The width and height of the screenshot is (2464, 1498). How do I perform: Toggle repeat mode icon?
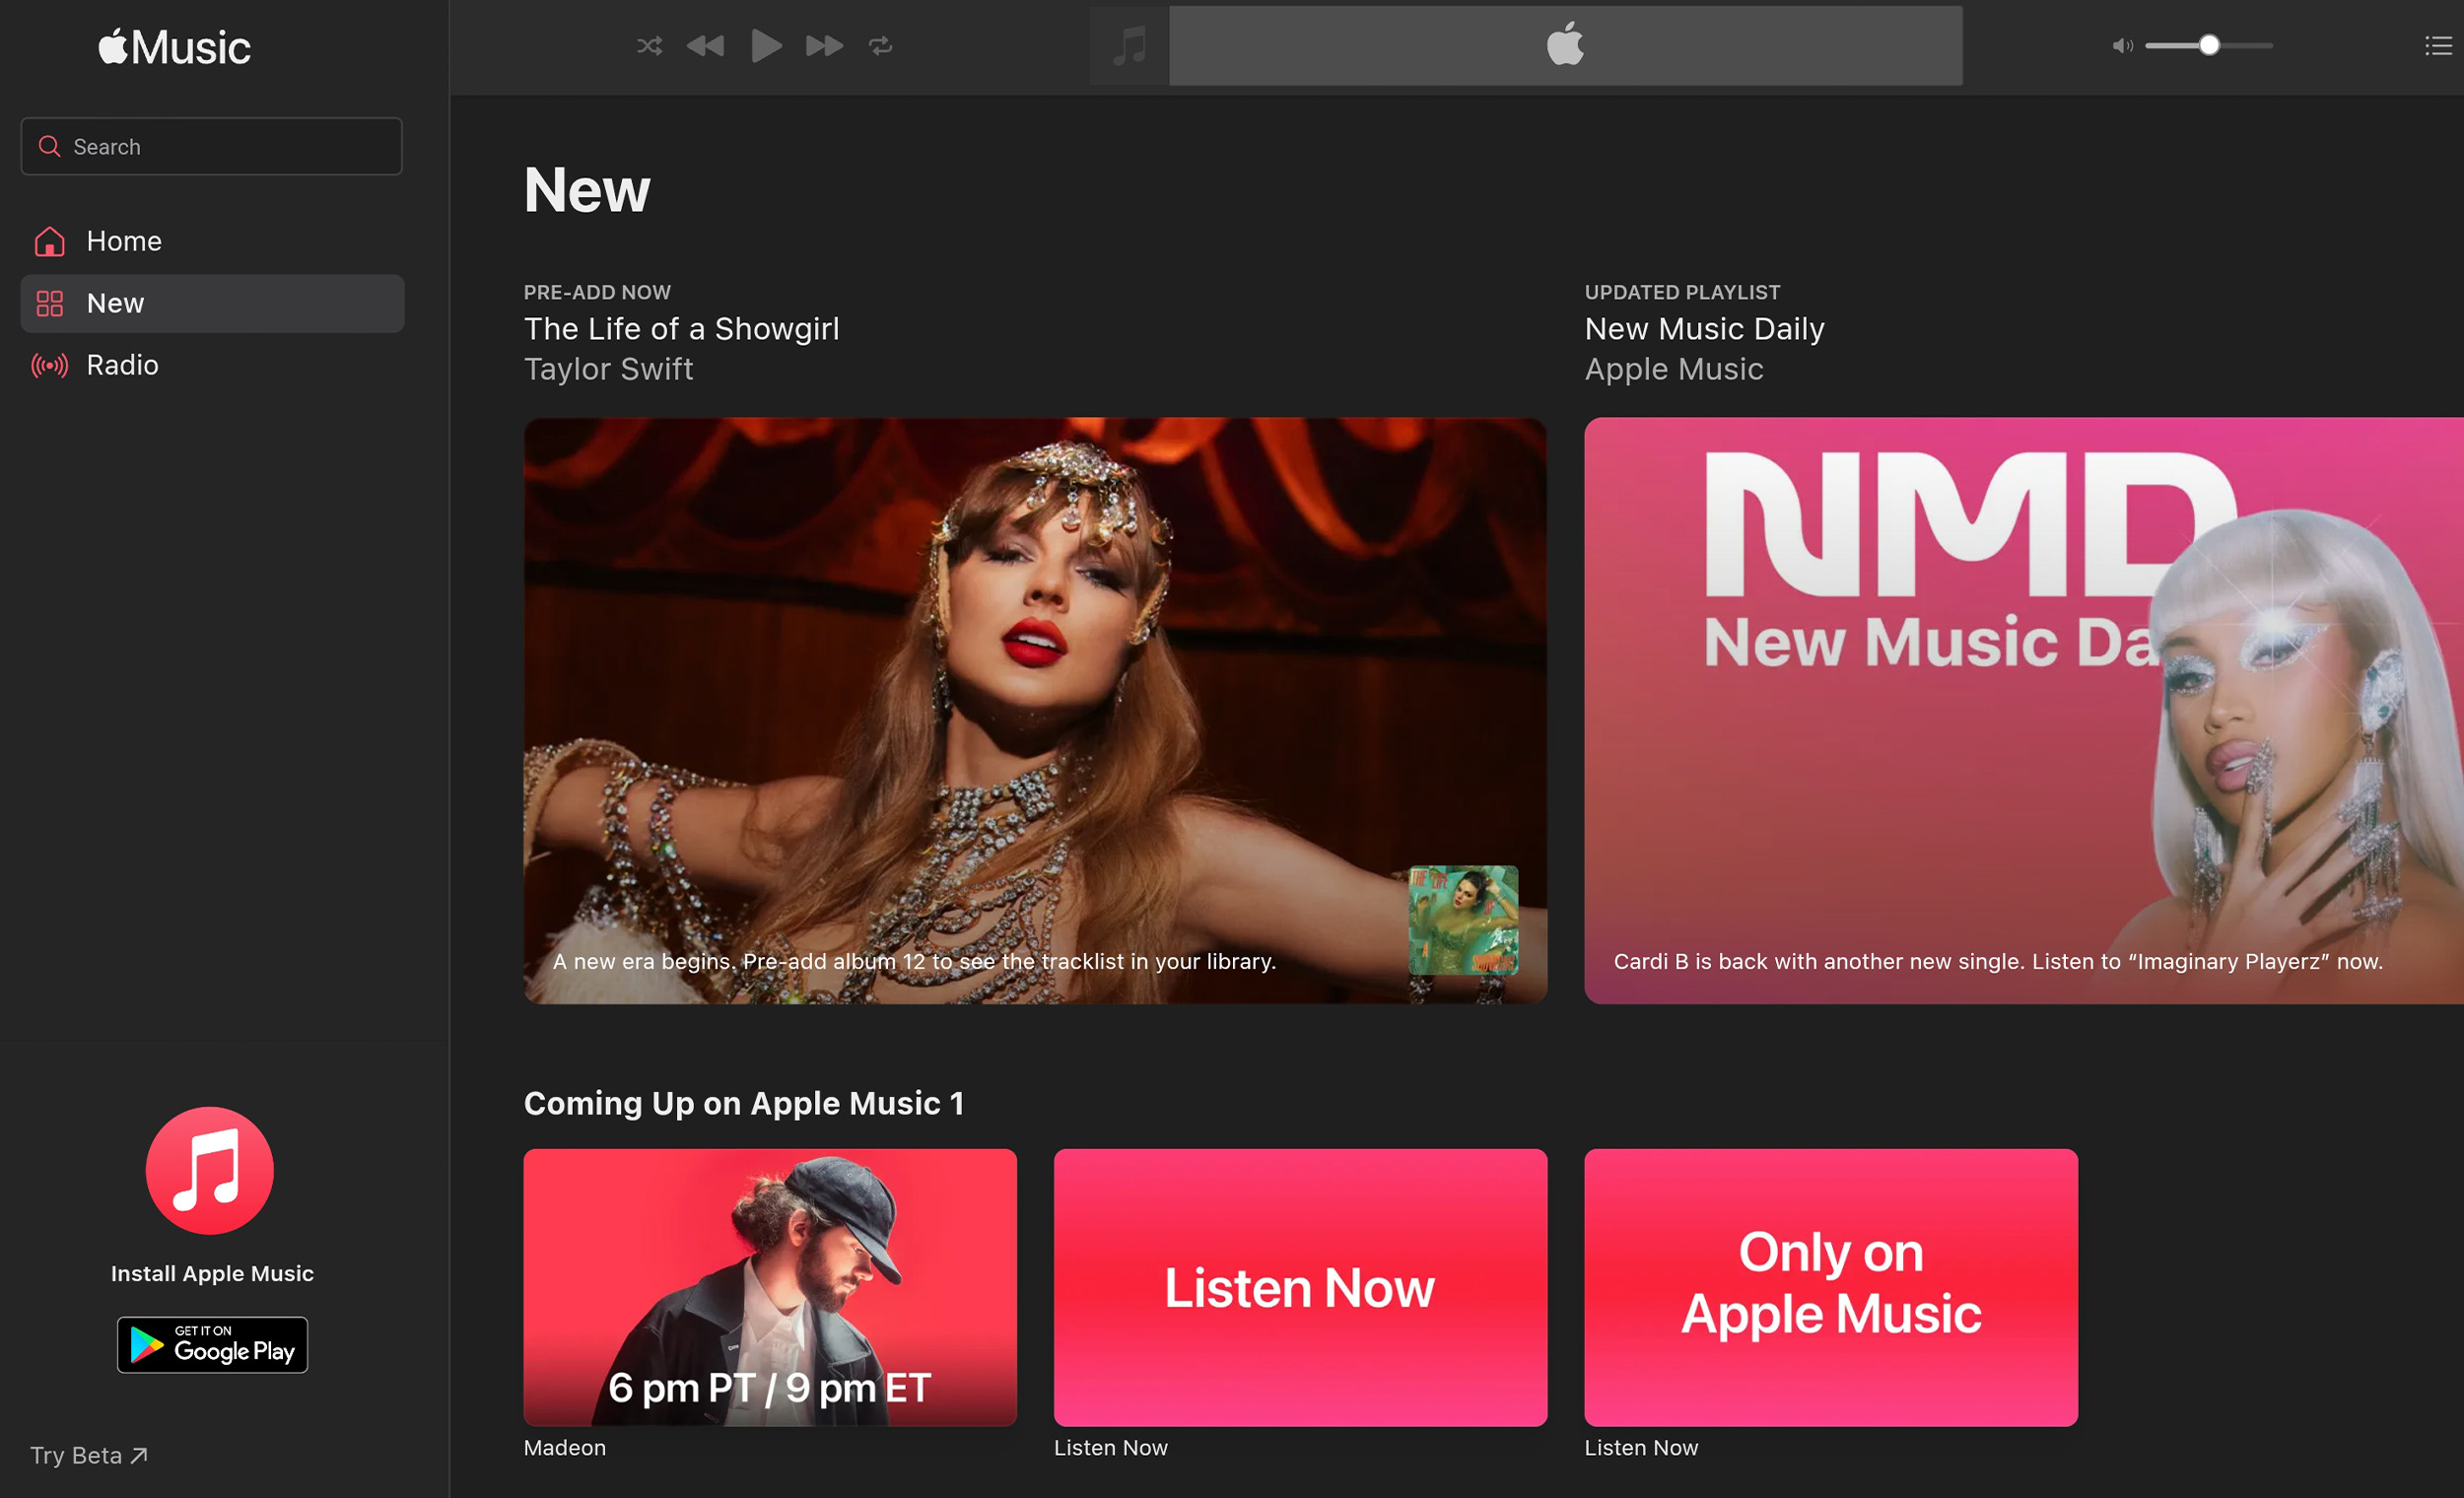coord(880,46)
